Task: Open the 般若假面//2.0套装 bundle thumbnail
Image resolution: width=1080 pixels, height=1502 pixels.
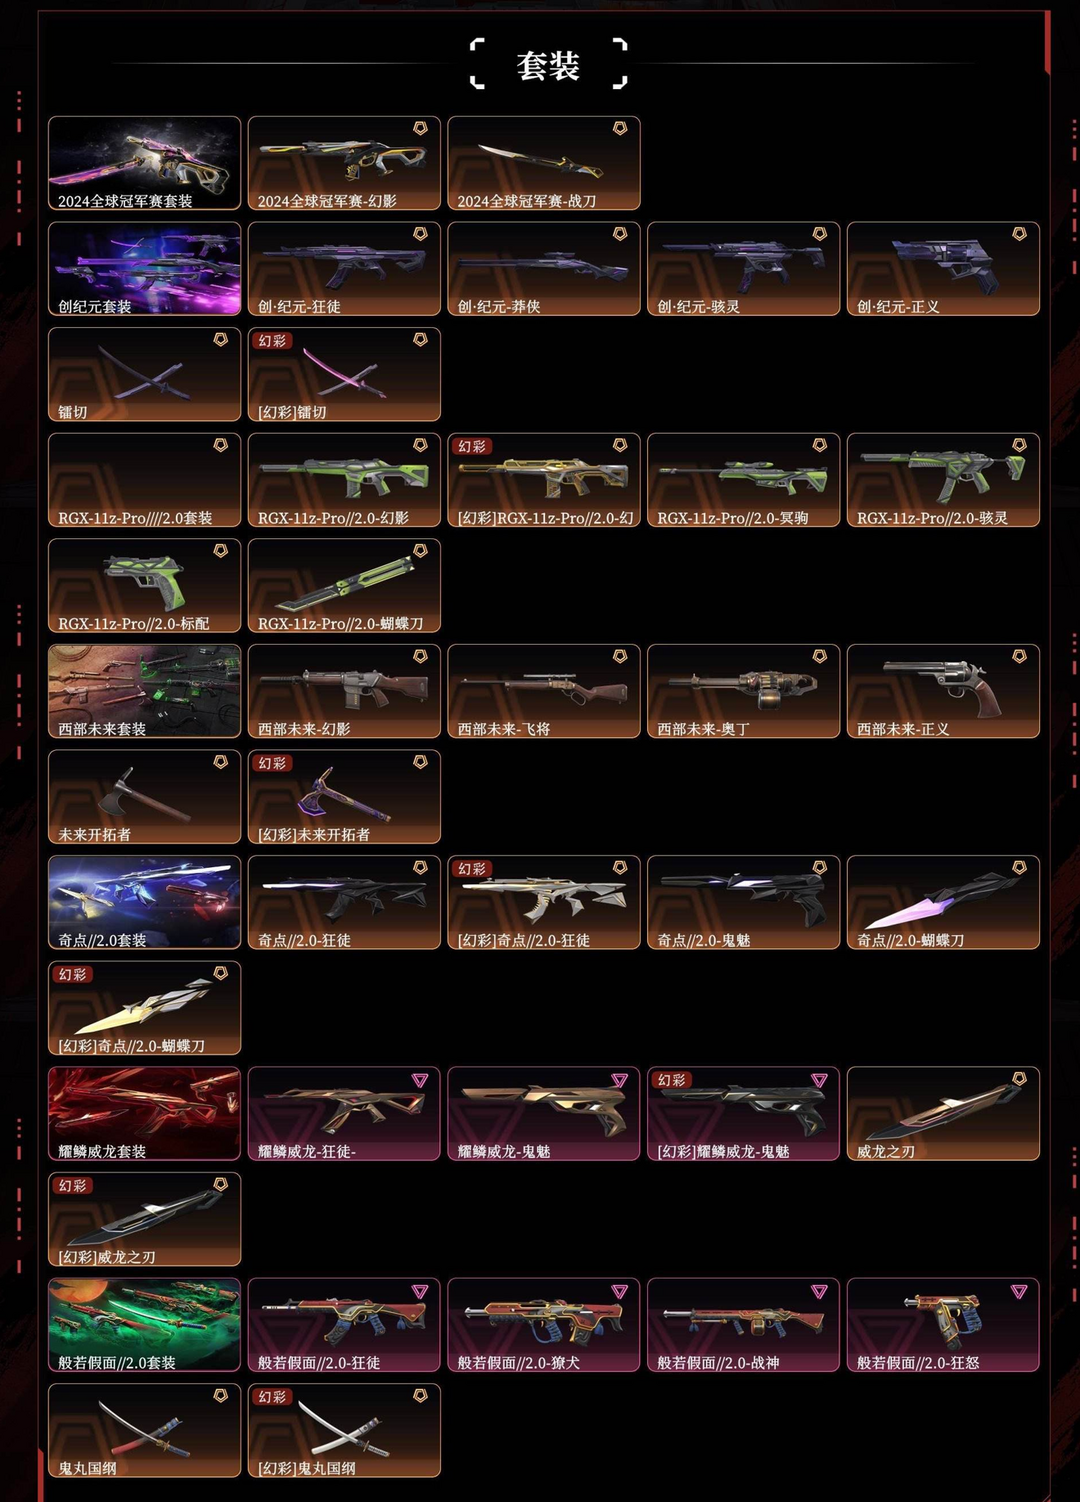Action: pyautogui.click(x=145, y=1325)
